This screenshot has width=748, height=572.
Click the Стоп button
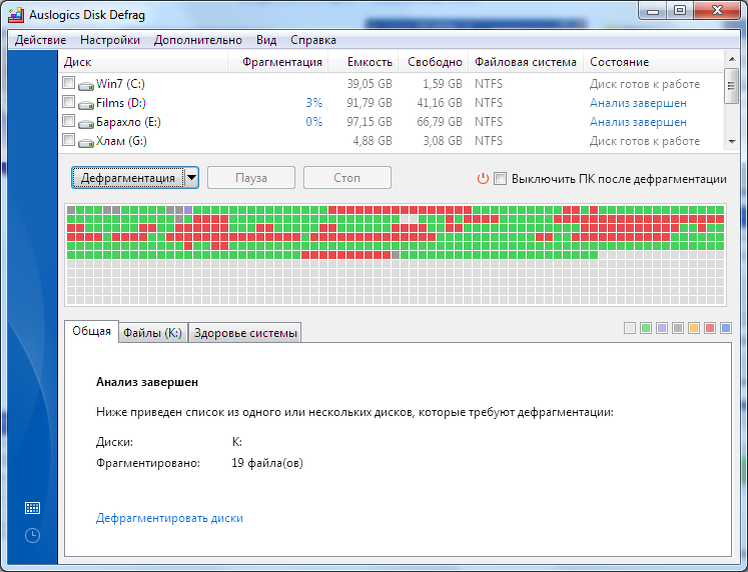click(347, 178)
